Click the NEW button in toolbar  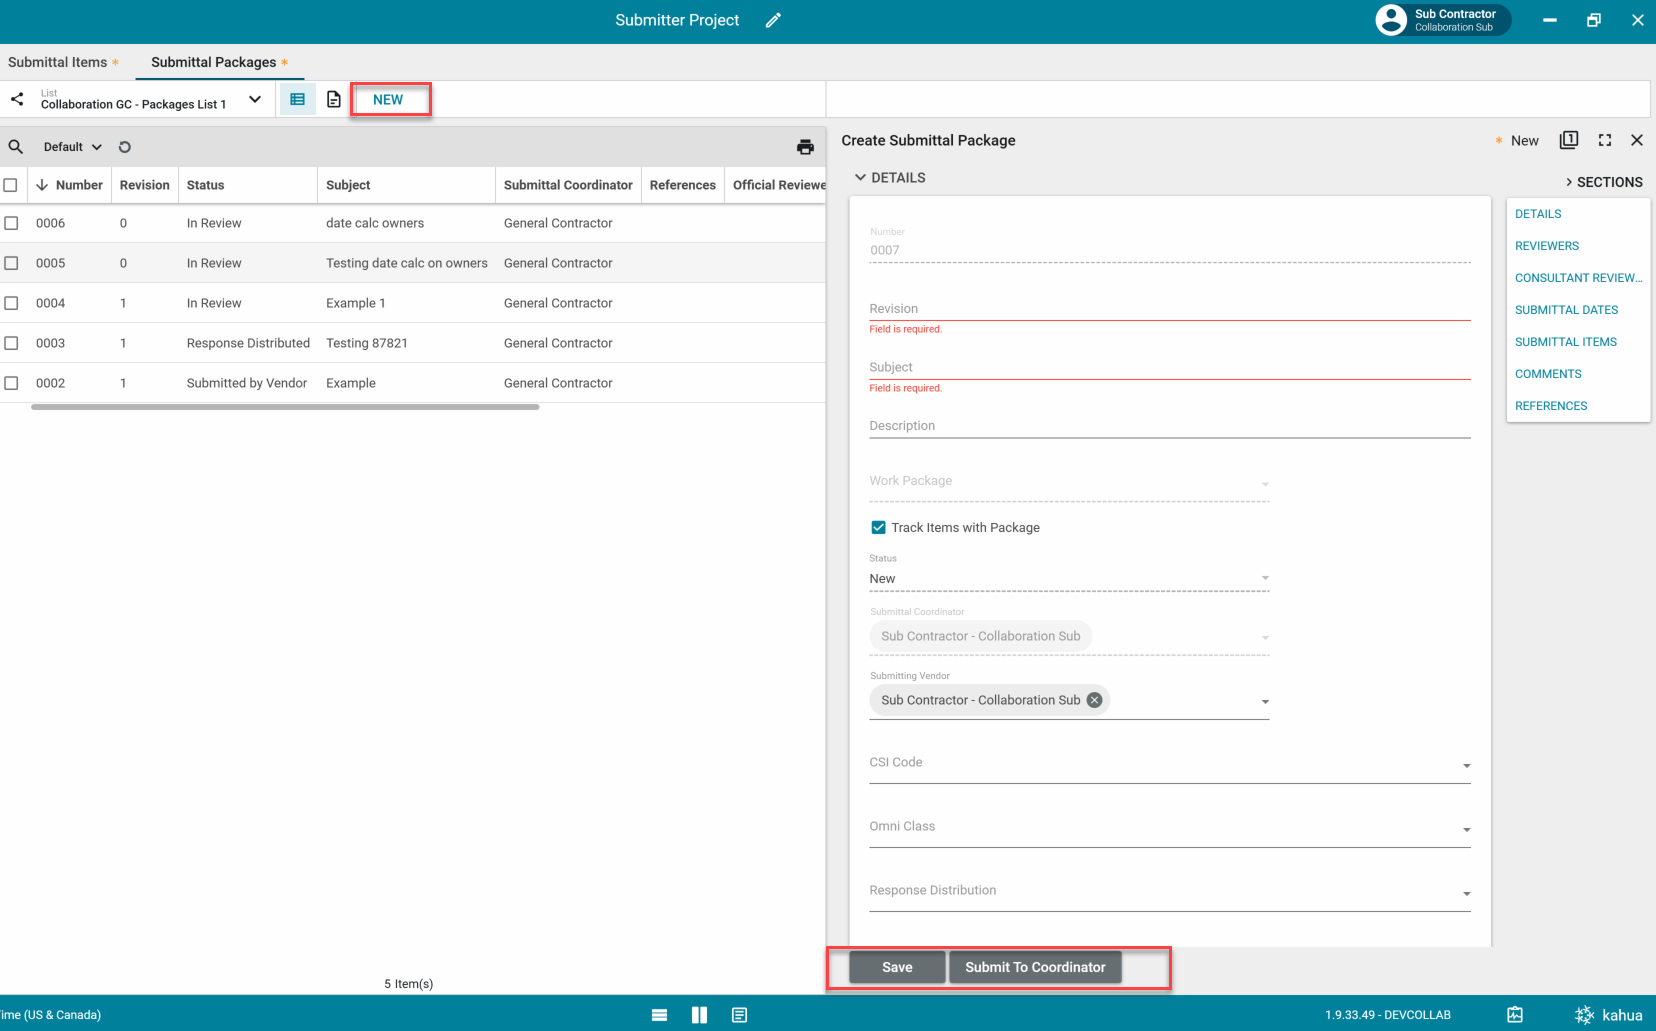(x=388, y=99)
